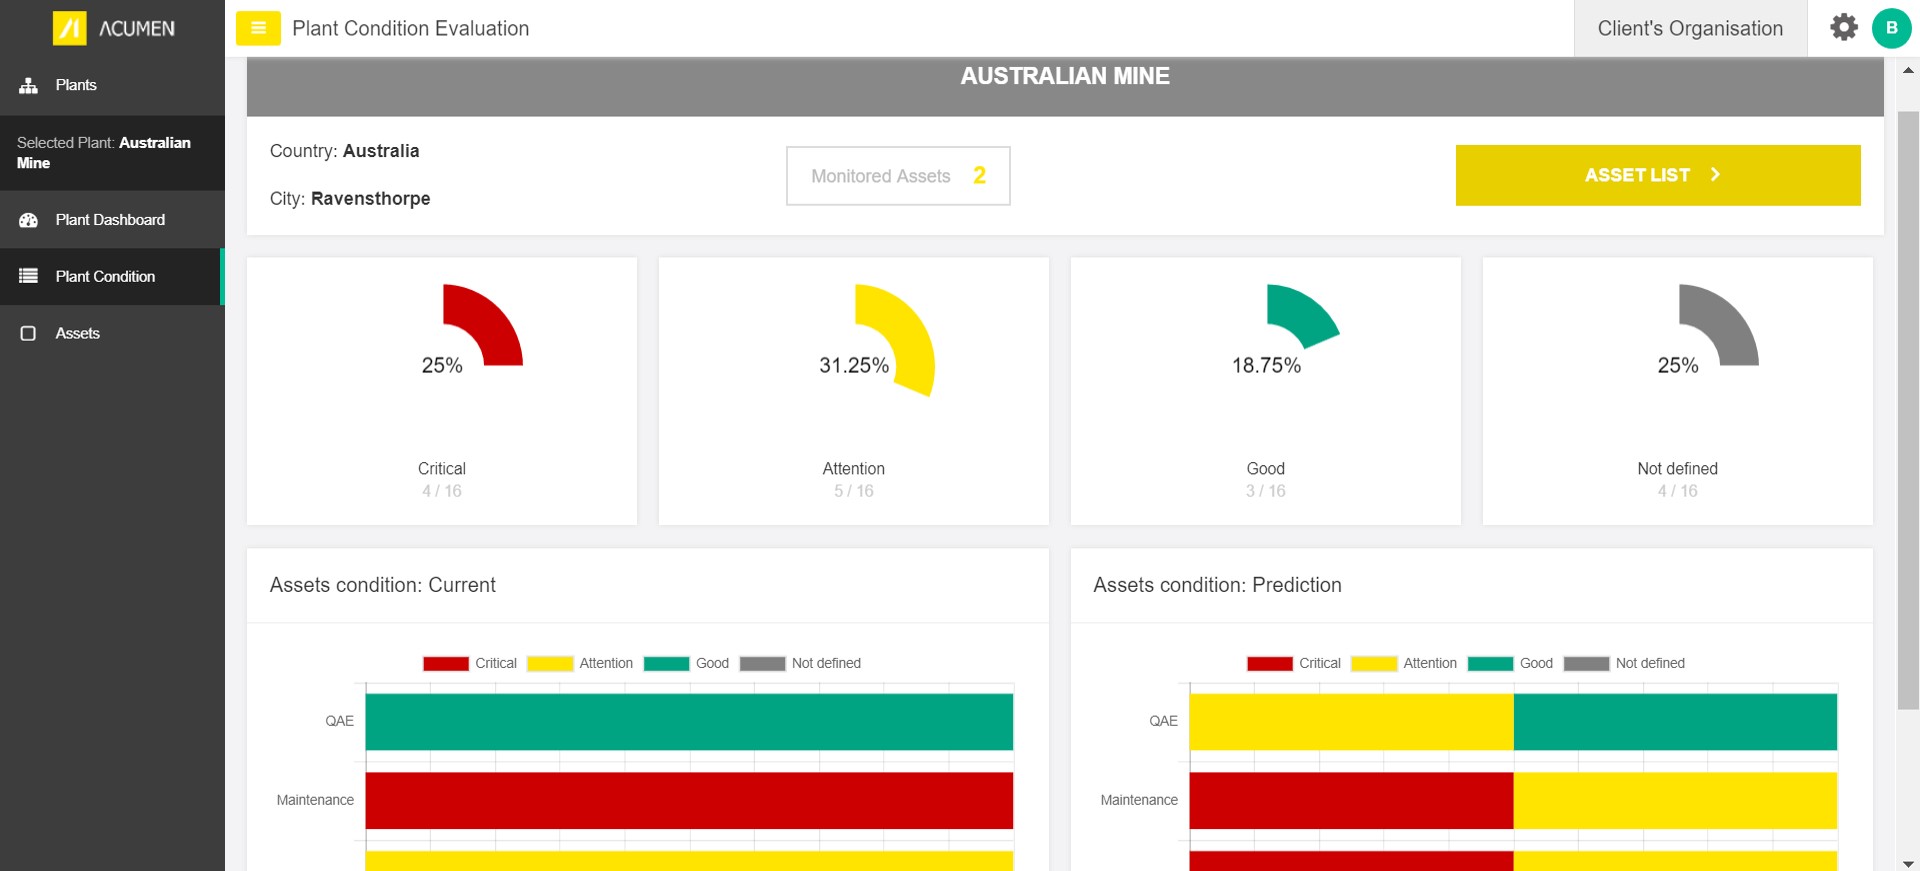Click the Assets condition: Current heading
Screen dimensions: 1920x871
[383, 585]
